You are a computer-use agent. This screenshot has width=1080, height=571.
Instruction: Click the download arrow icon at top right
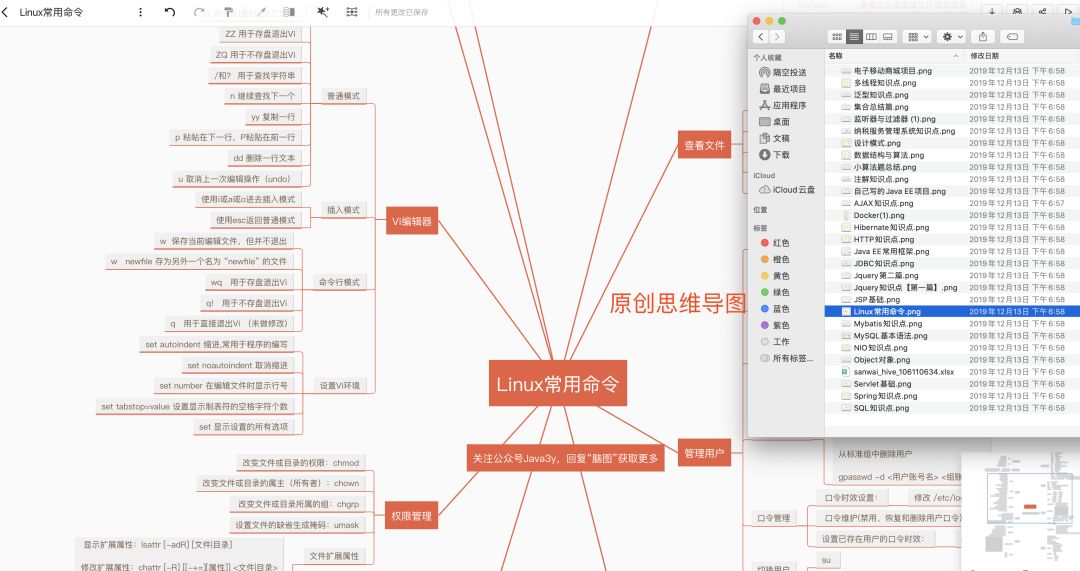coord(992,12)
